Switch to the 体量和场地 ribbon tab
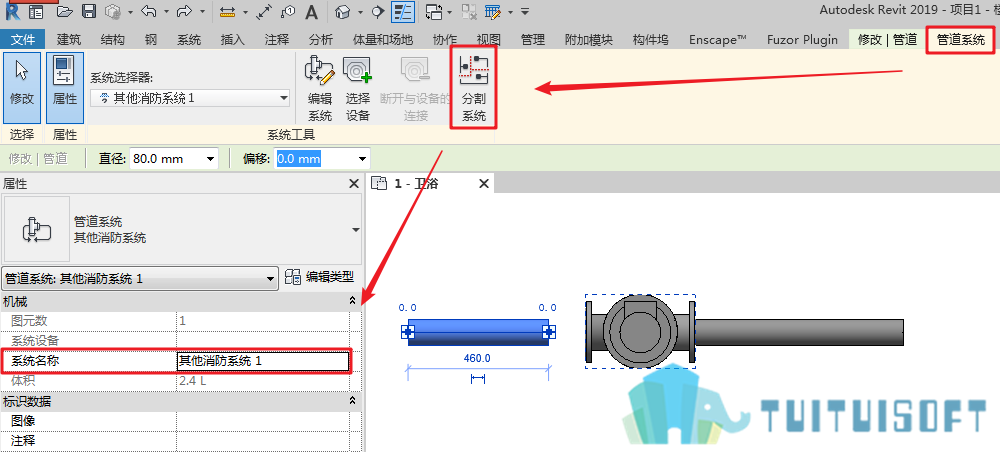The width and height of the screenshot is (1000, 452). 383,40
